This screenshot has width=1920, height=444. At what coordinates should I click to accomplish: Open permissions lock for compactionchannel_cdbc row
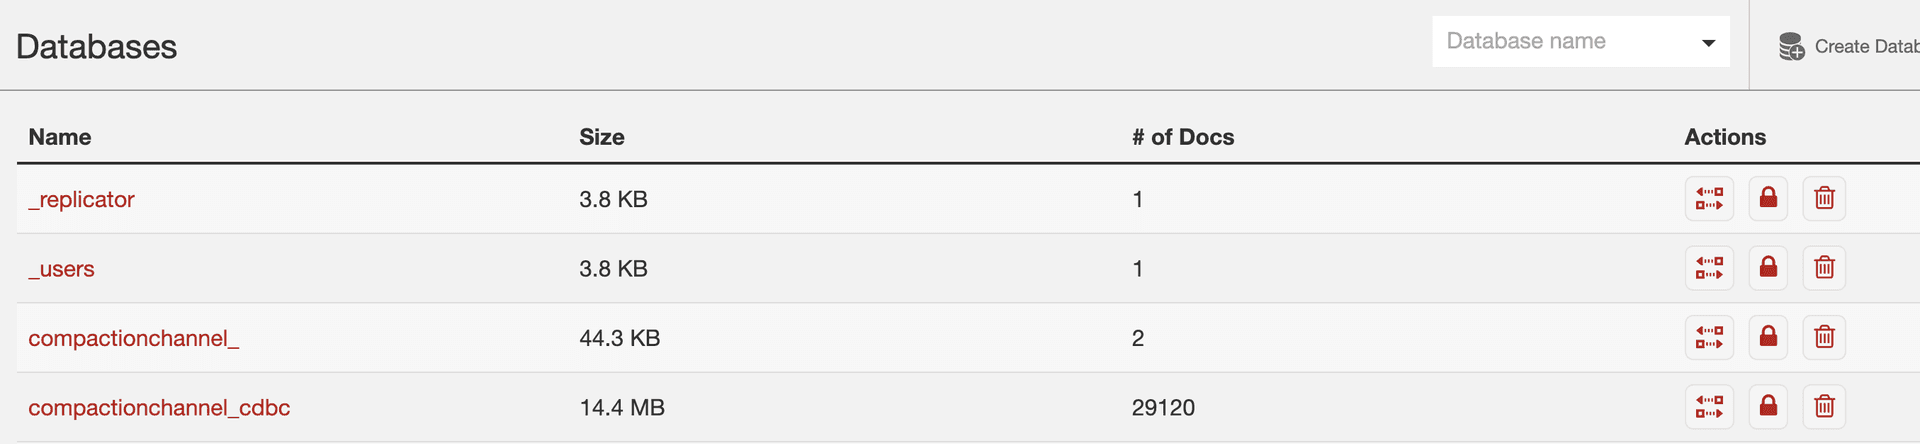click(1768, 406)
